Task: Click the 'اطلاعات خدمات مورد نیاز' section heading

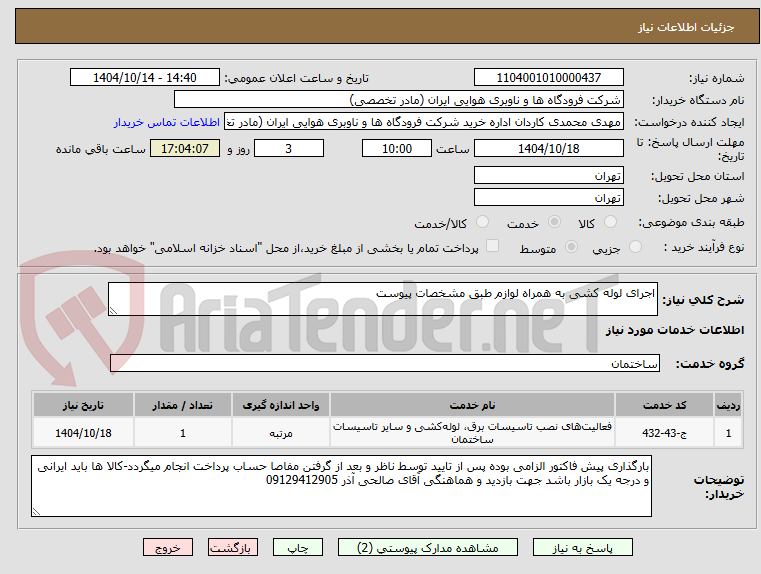Action: pyautogui.click(x=675, y=330)
